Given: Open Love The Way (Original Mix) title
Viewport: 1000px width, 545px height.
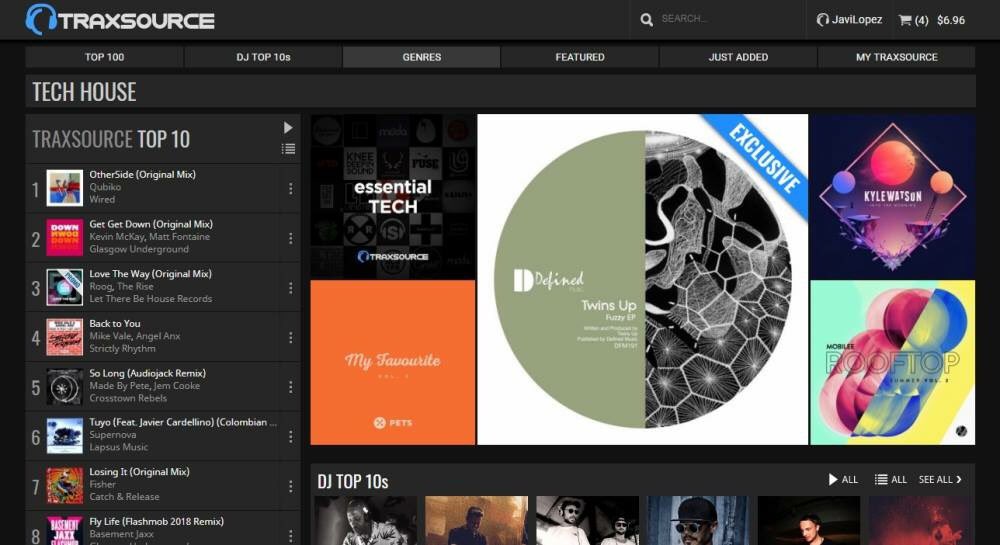Looking at the screenshot, I should 151,273.
